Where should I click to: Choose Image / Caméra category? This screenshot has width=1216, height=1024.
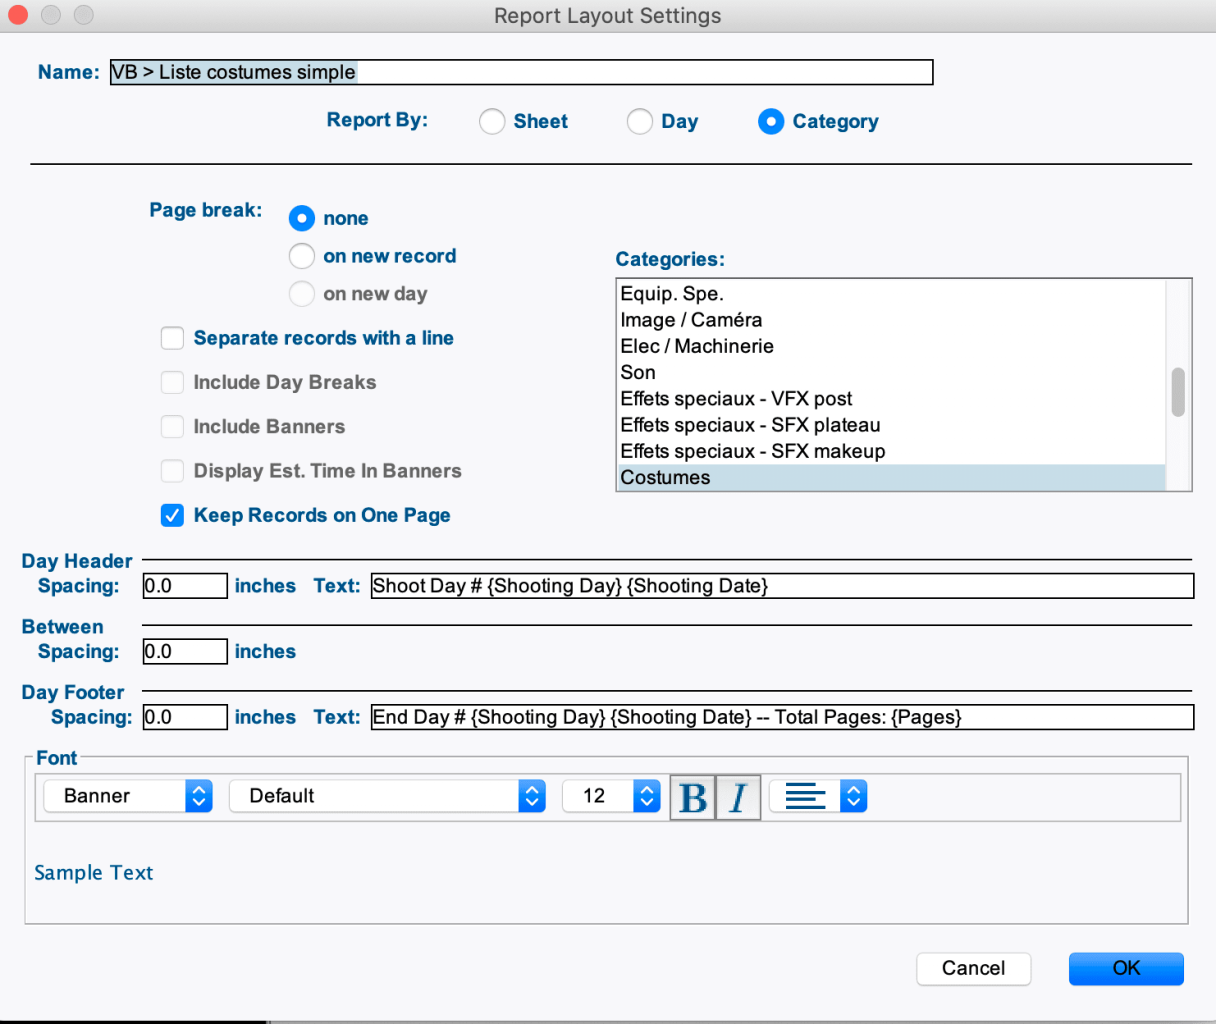click(691, 320)
